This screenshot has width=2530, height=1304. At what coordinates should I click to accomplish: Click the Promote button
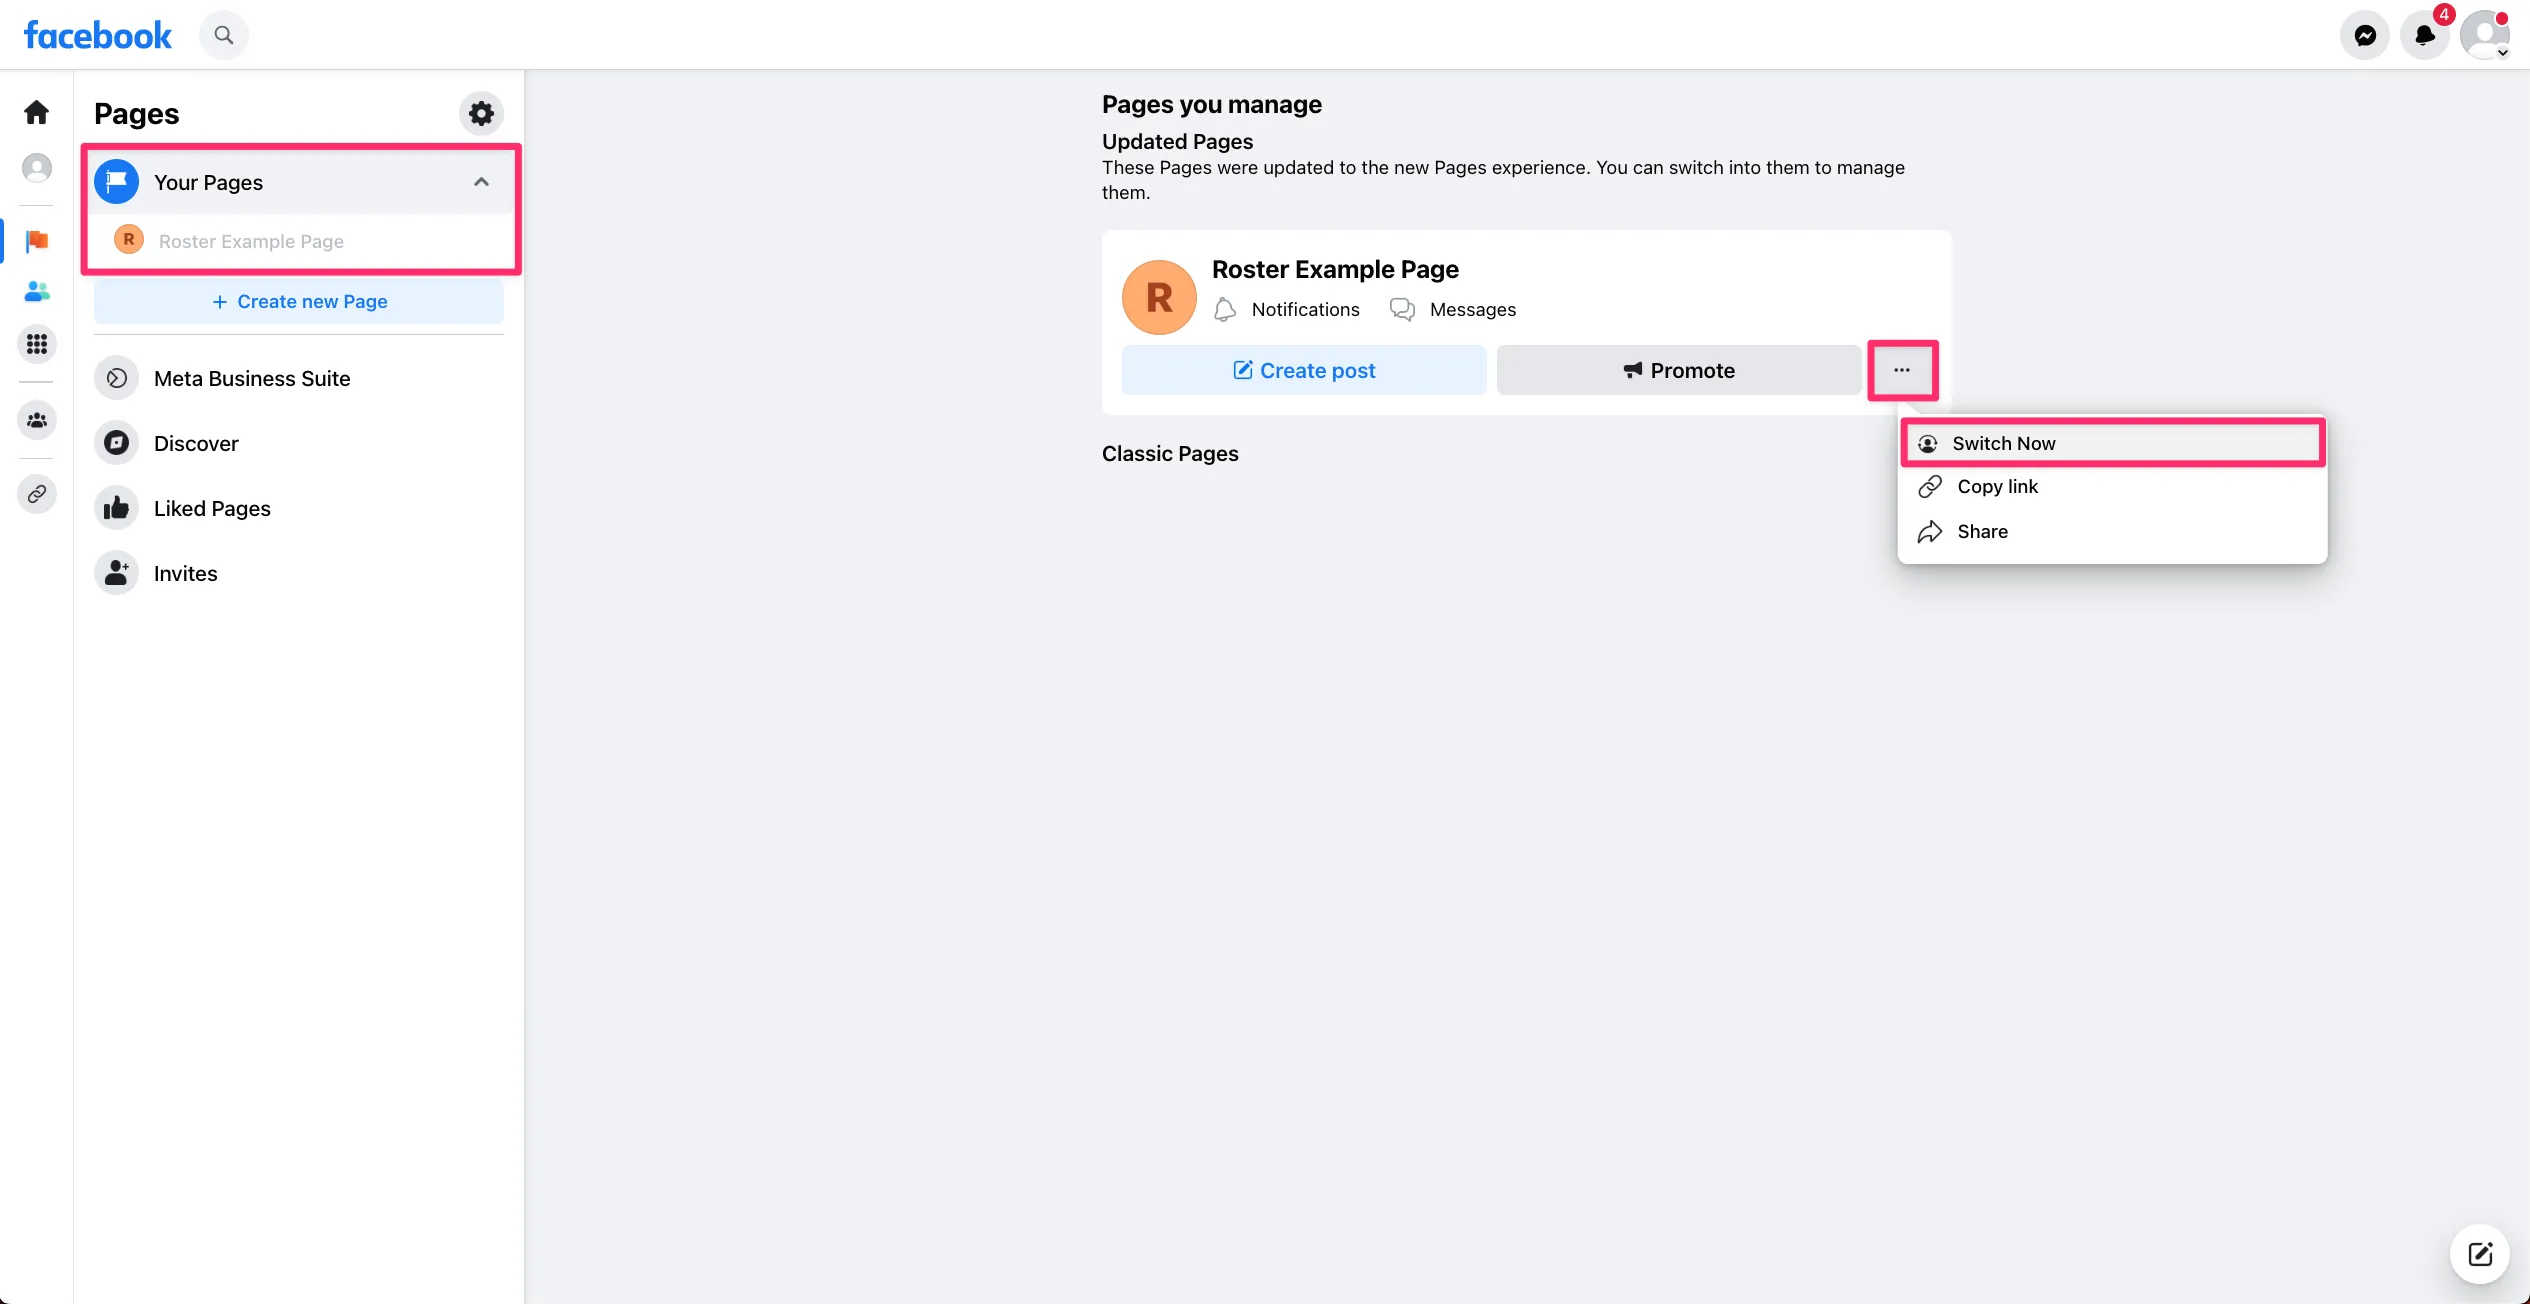[x=1679, y=370]
